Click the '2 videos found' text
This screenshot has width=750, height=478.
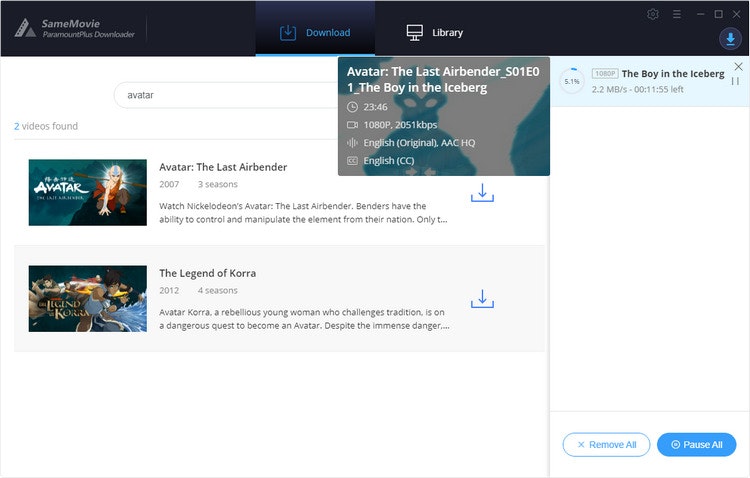click(x=46, y=126)
